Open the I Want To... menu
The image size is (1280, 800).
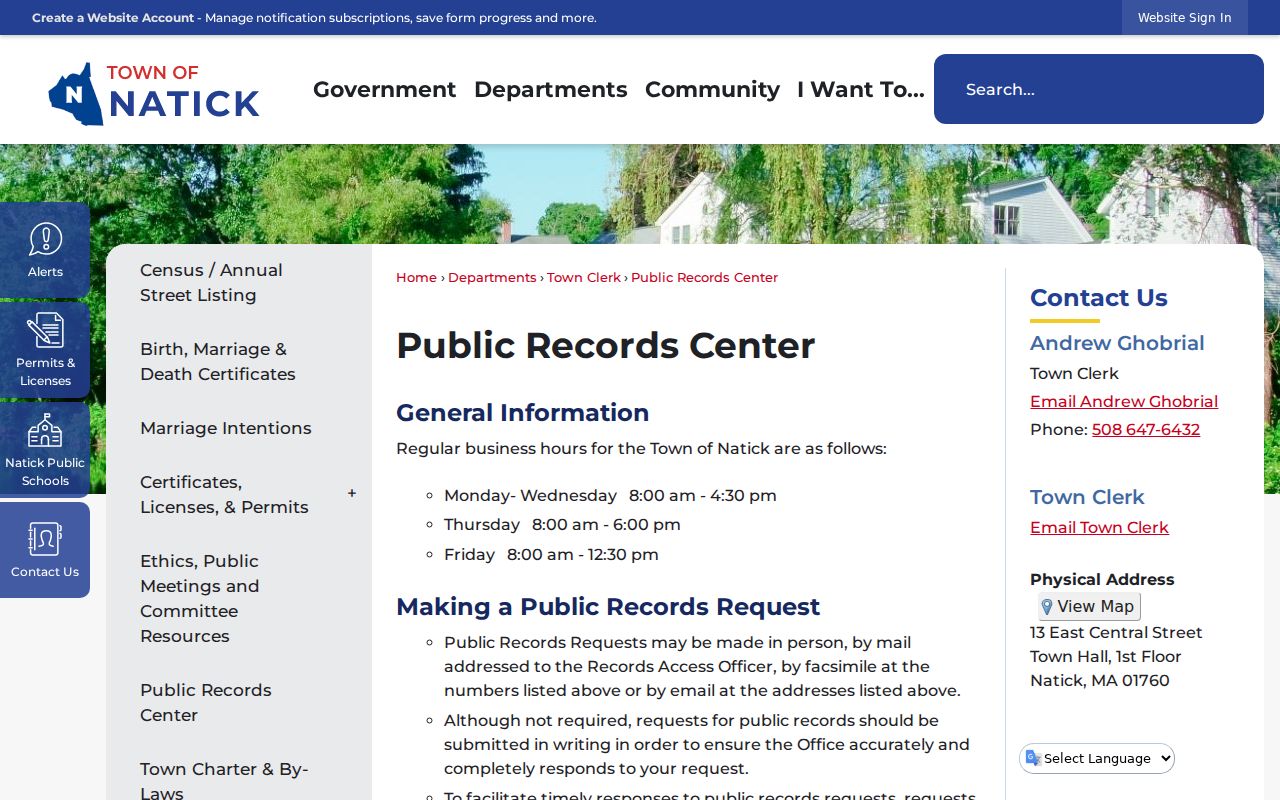(860, 89)
